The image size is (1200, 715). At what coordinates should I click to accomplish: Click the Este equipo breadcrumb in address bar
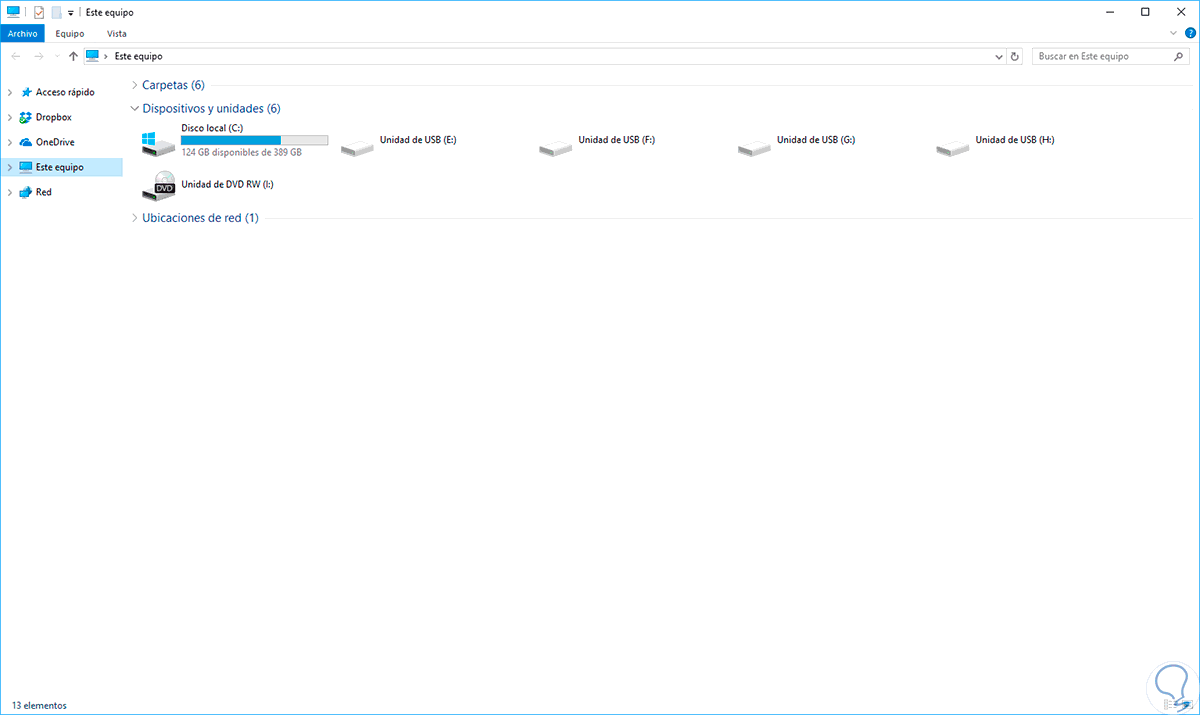click(x=138, y=57)
